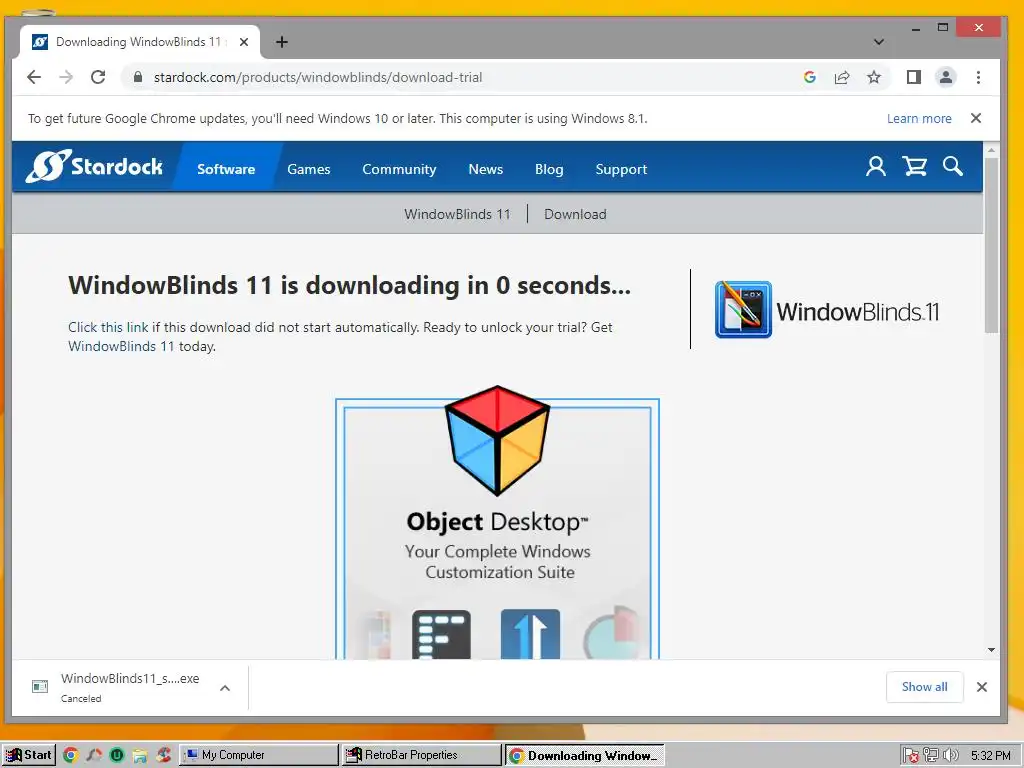The width and height of the screenshot is (1024, 768).
Task: Switch to RetroBar Properties taskbar window
Action: coord(421,755)
